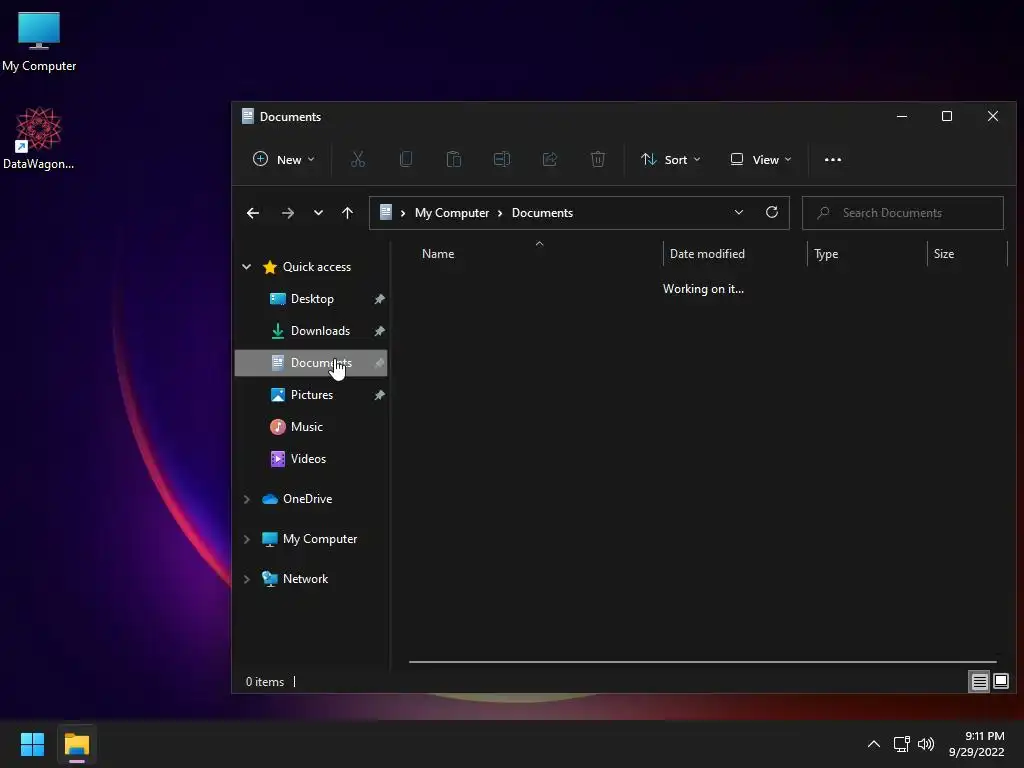Switch to Large icons view layout

coord(1001,682)
